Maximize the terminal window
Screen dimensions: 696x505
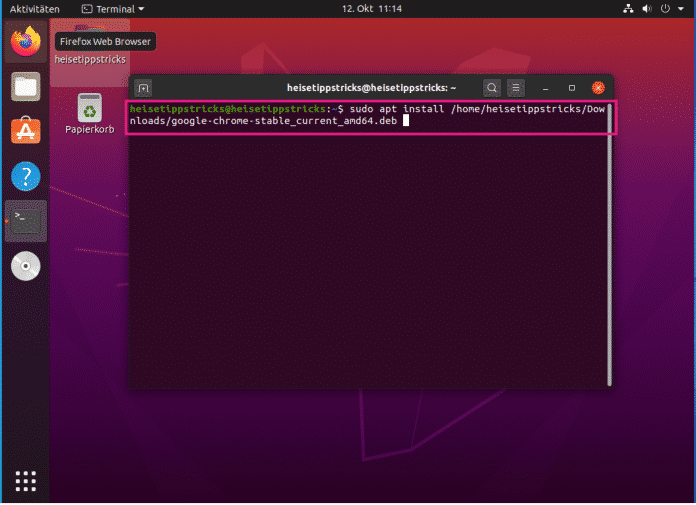pyautogui.click(x=572, y=88)
